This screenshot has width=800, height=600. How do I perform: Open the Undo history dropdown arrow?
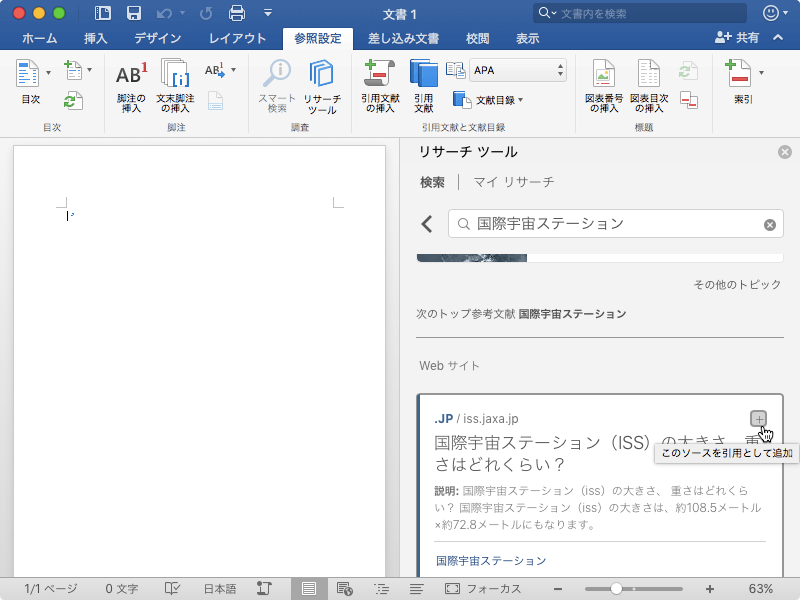182,13
